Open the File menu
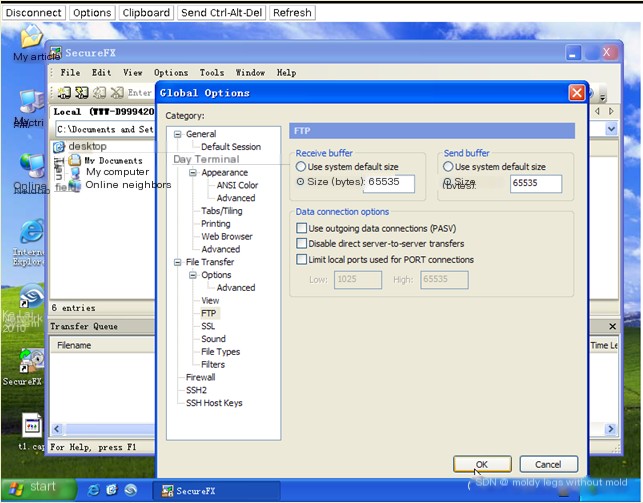643x503 pixels. click(70, 73)
